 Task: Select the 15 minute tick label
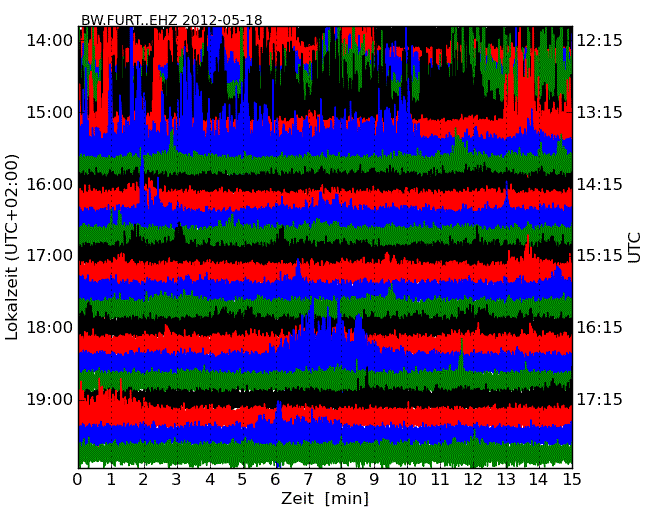572,480
